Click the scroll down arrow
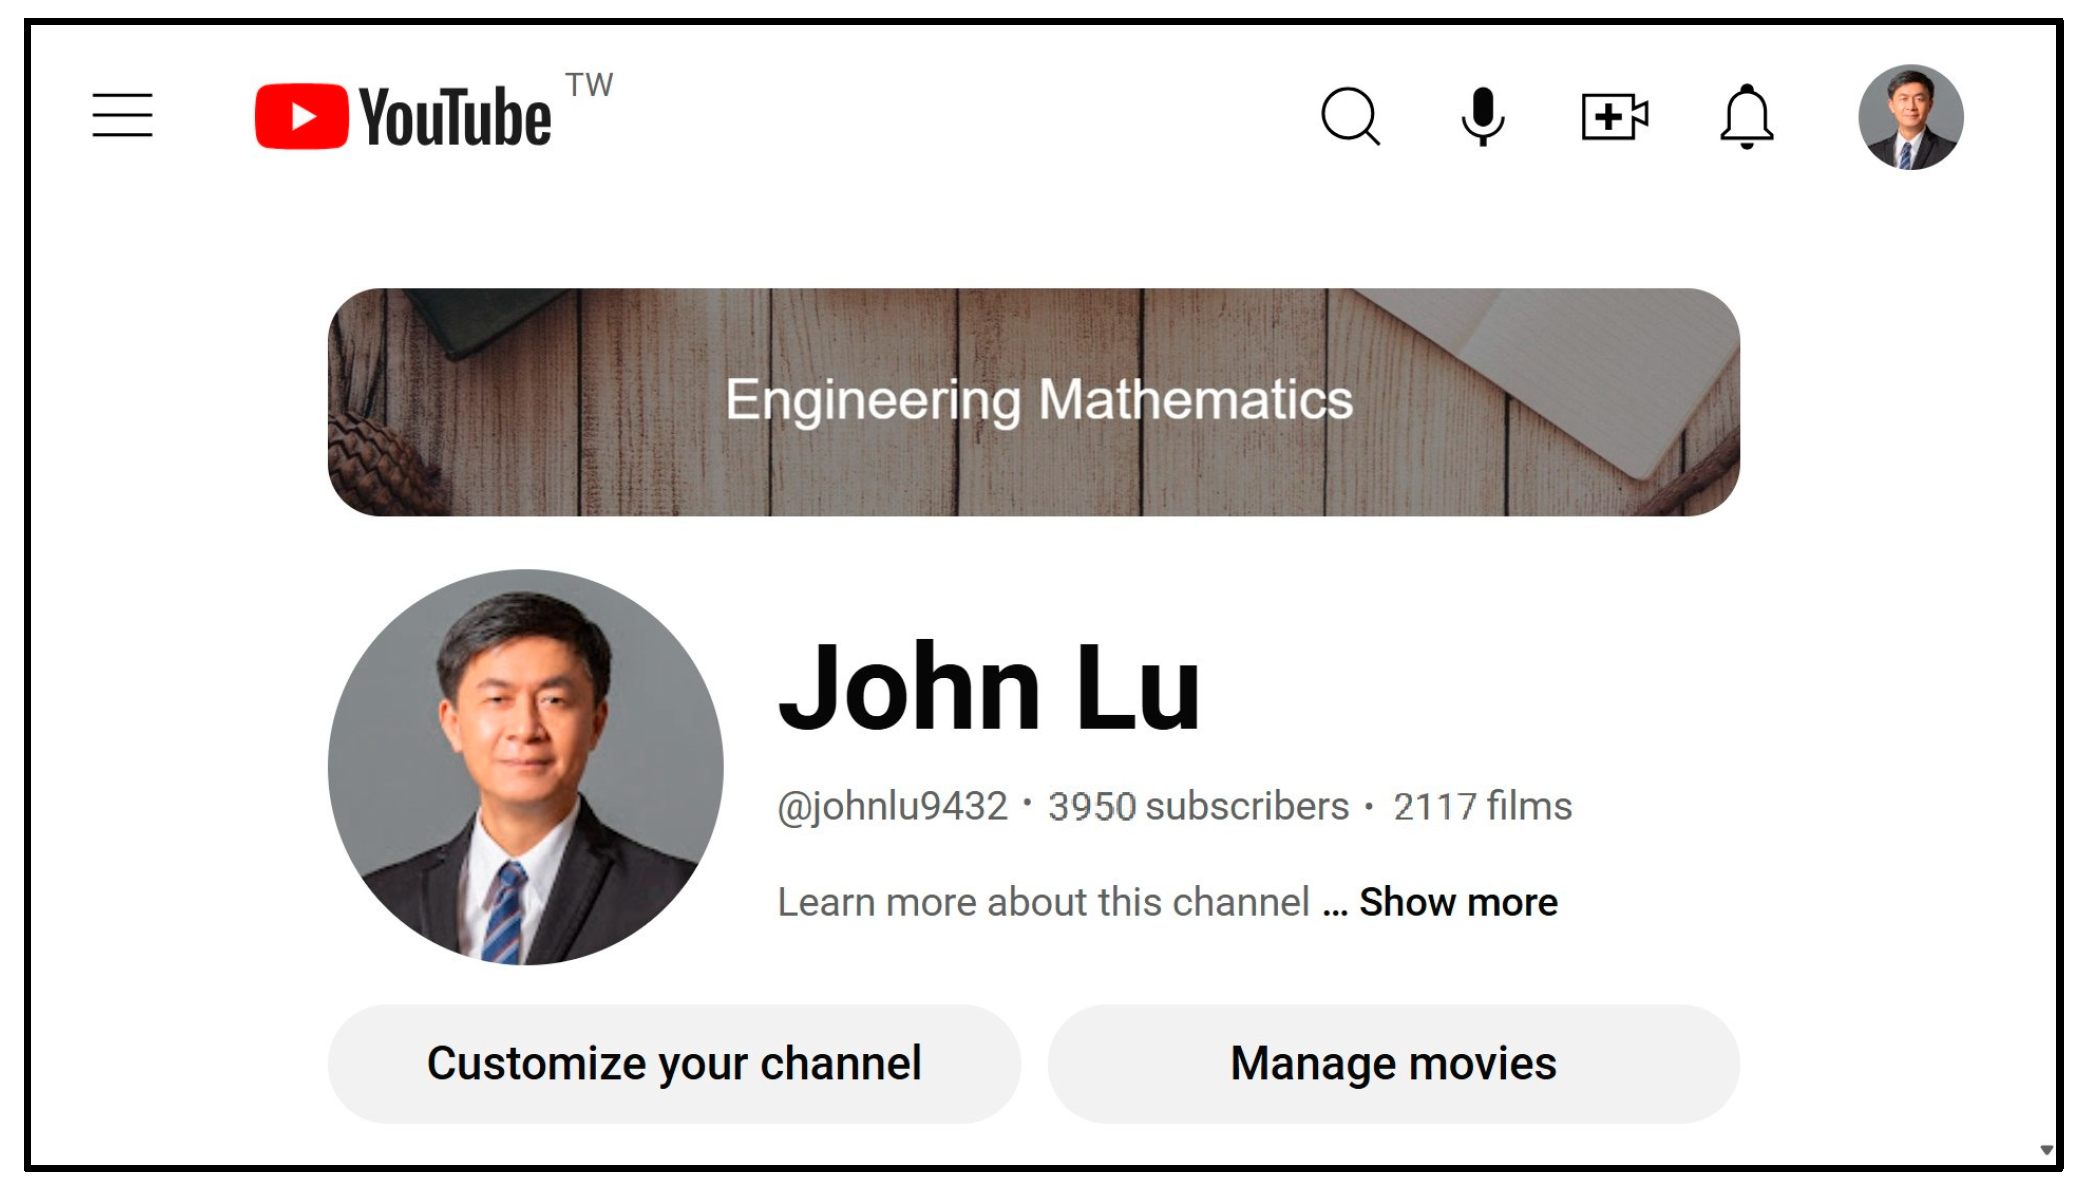Viewport: 2085px width, 1192px height. (x=2046, y=1150)
